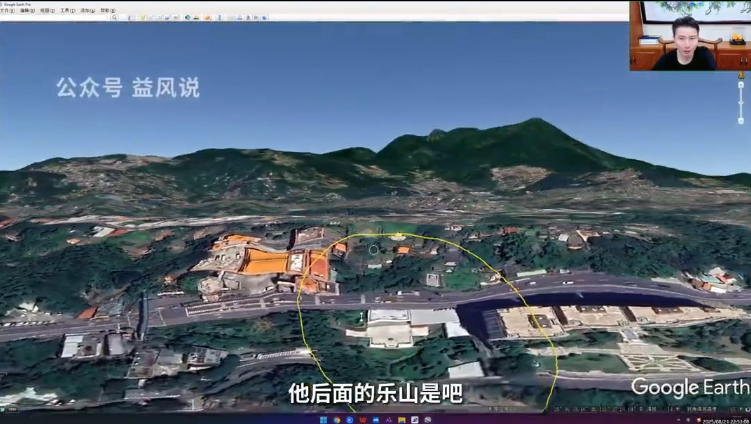Open the 添加 (Add) menu
The height and width of the screenshot is (424, 751).
(88, 10)
